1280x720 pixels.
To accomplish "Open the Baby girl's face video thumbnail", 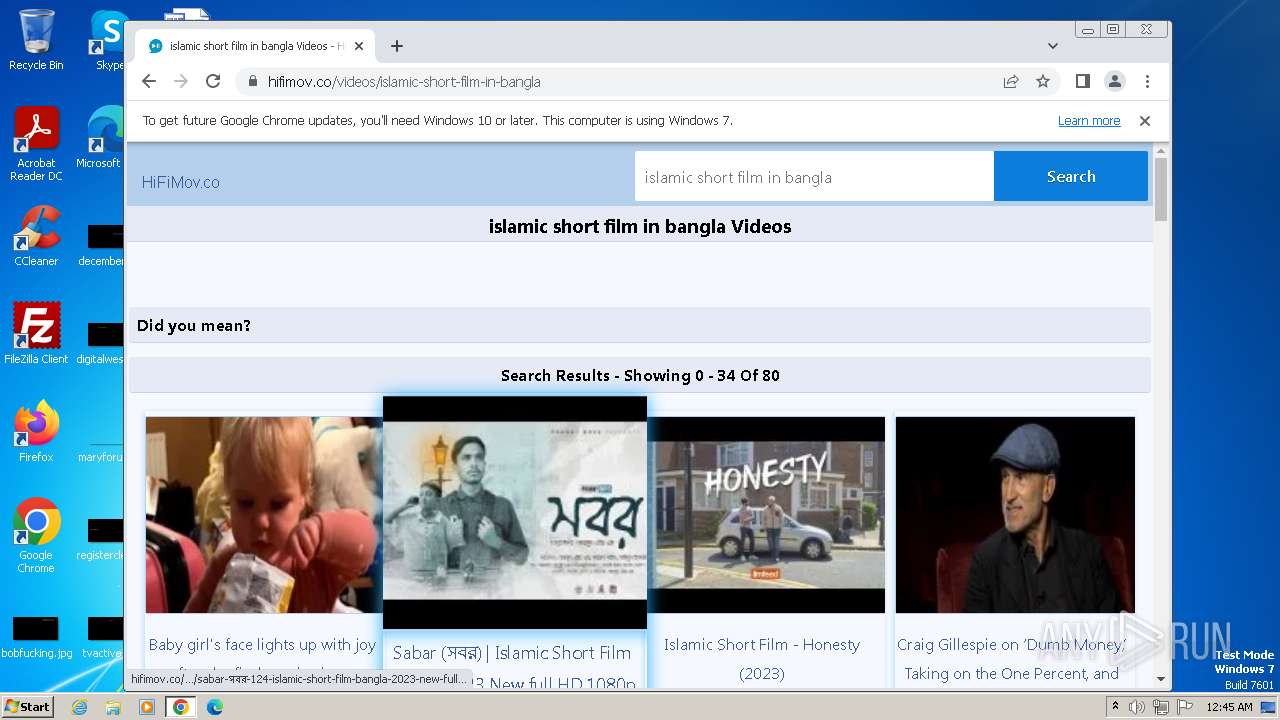I will [264, 515].
